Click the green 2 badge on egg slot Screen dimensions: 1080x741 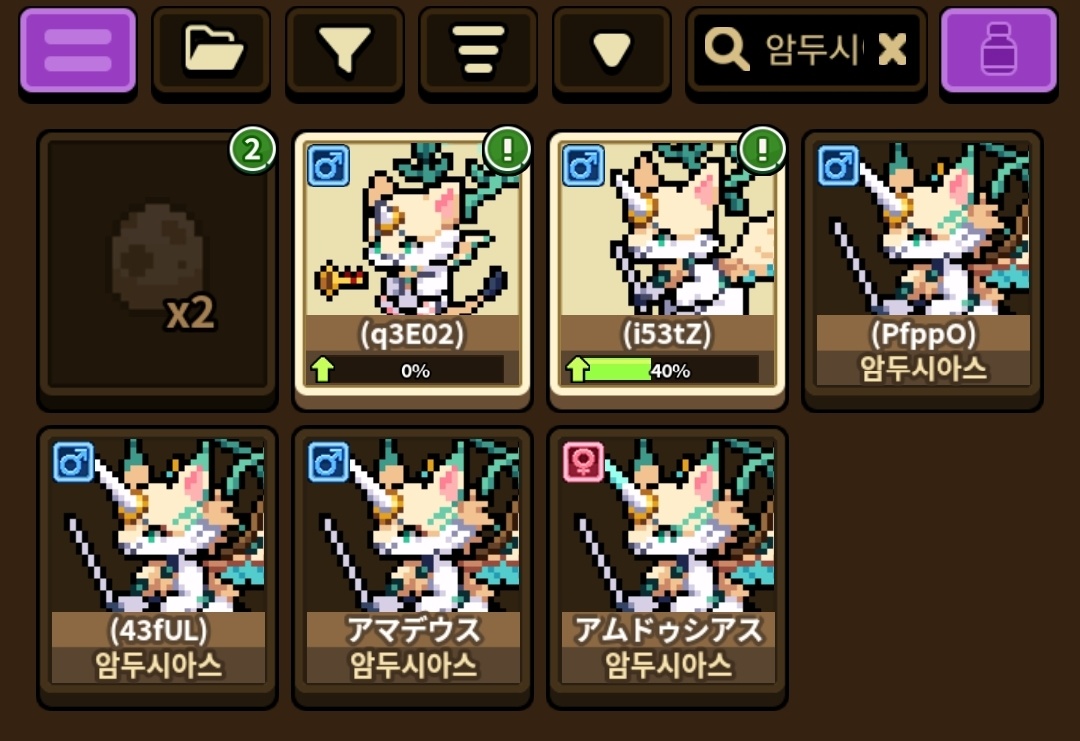pos(252,149)
